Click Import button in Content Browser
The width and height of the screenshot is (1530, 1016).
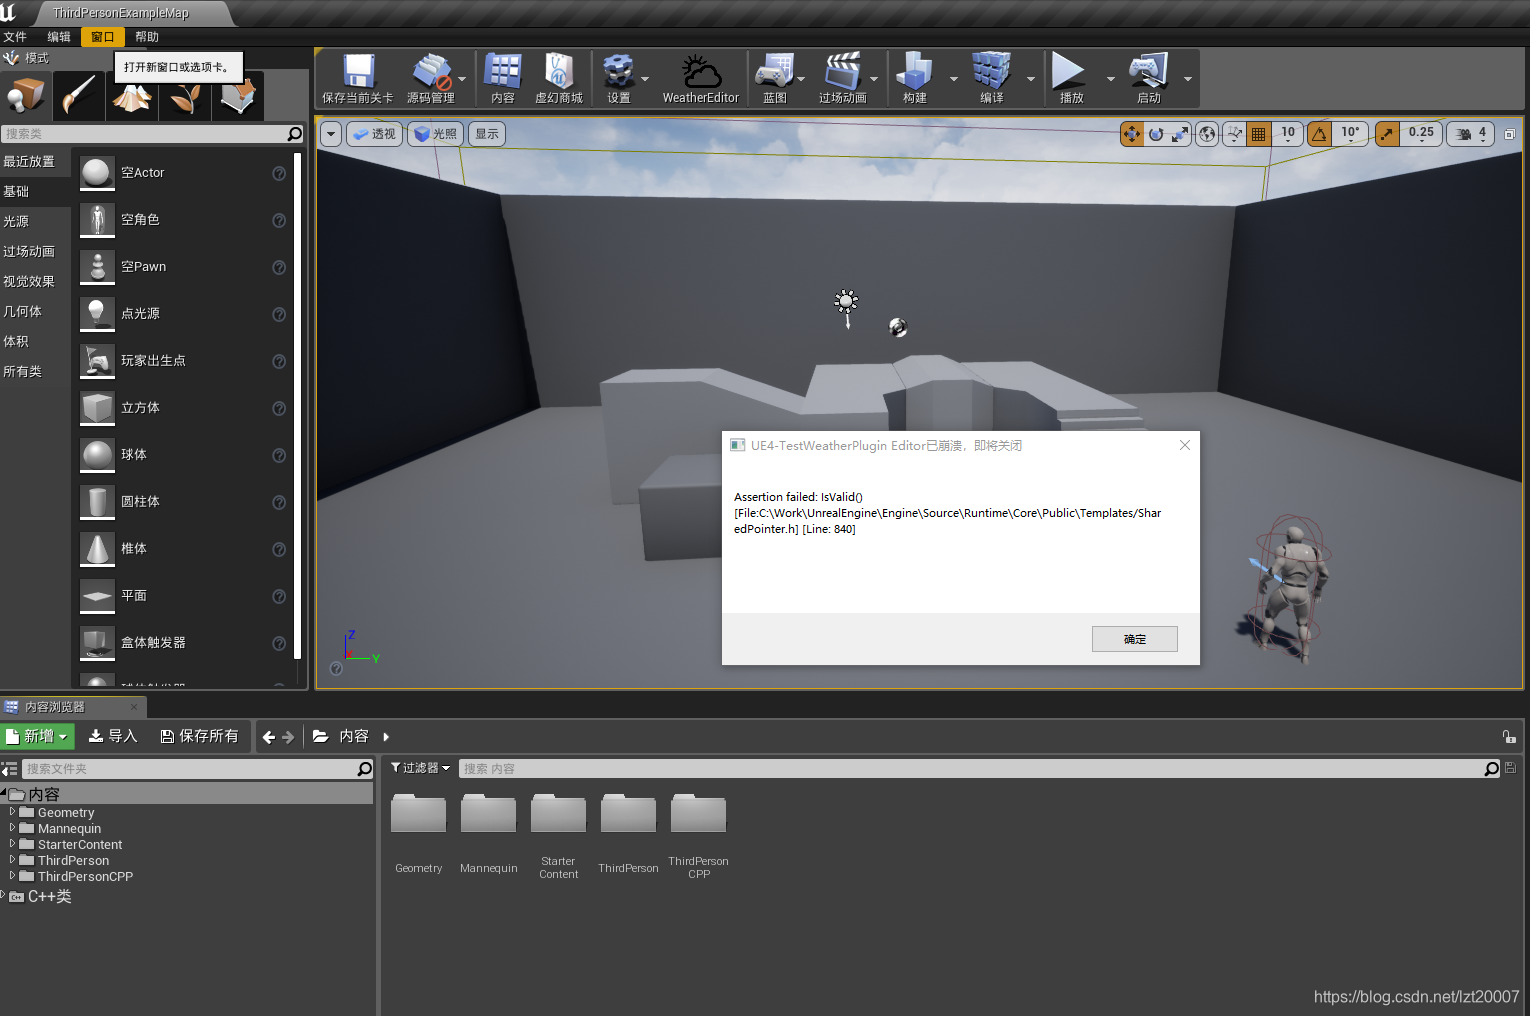click(113, 736)
